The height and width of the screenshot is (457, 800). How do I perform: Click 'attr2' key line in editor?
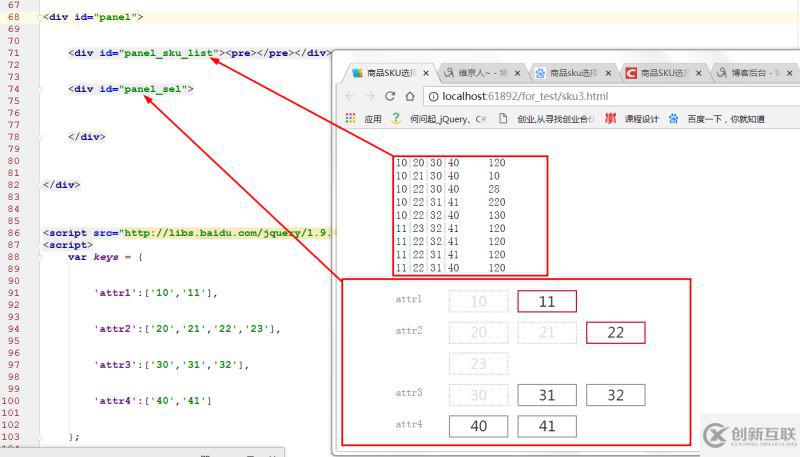click(187, 329)
